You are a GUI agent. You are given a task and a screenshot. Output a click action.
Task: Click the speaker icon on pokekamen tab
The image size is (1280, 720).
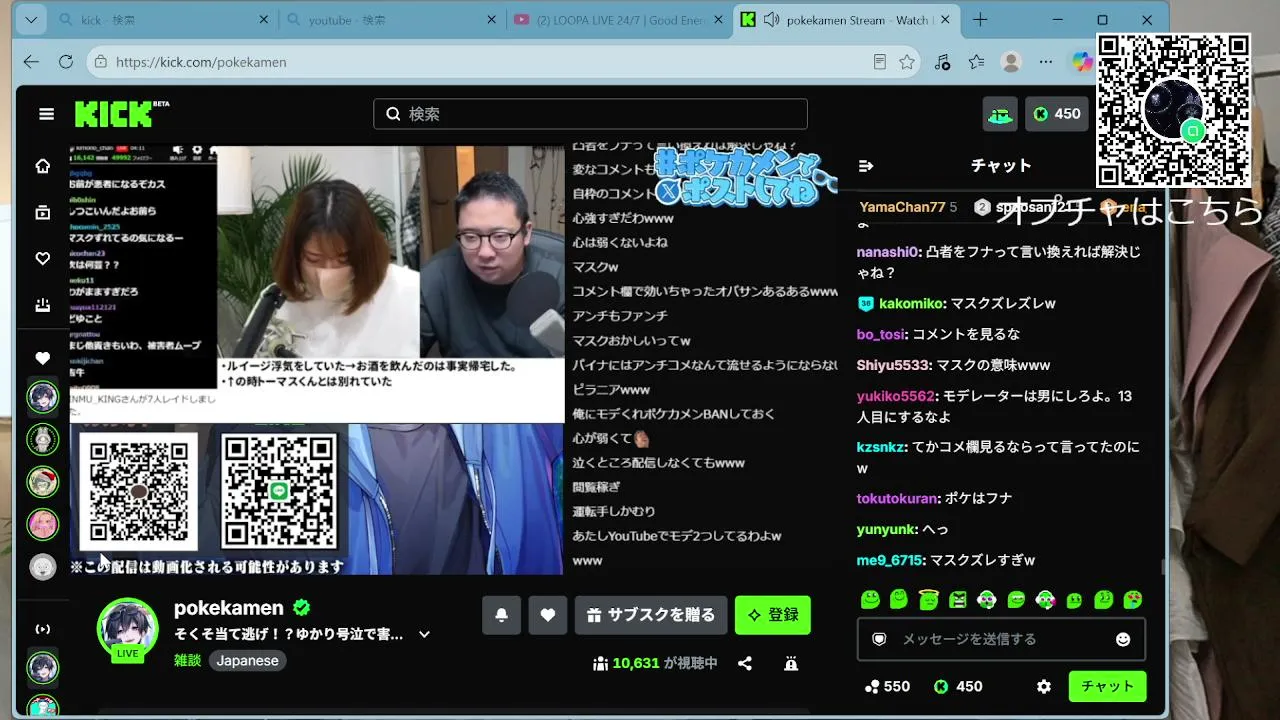point(771,20)
